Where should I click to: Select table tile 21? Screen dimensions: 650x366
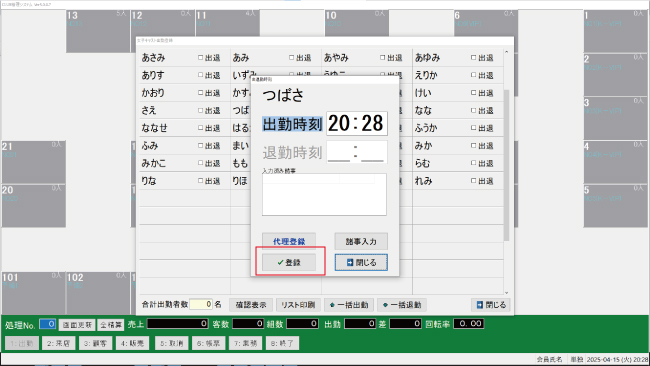(34, 162)
